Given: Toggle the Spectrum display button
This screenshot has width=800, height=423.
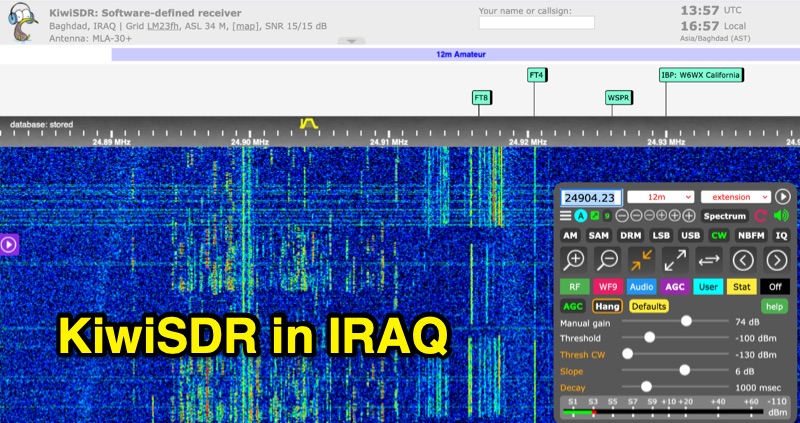Looking at the screenshot, I should click(724, 216).
